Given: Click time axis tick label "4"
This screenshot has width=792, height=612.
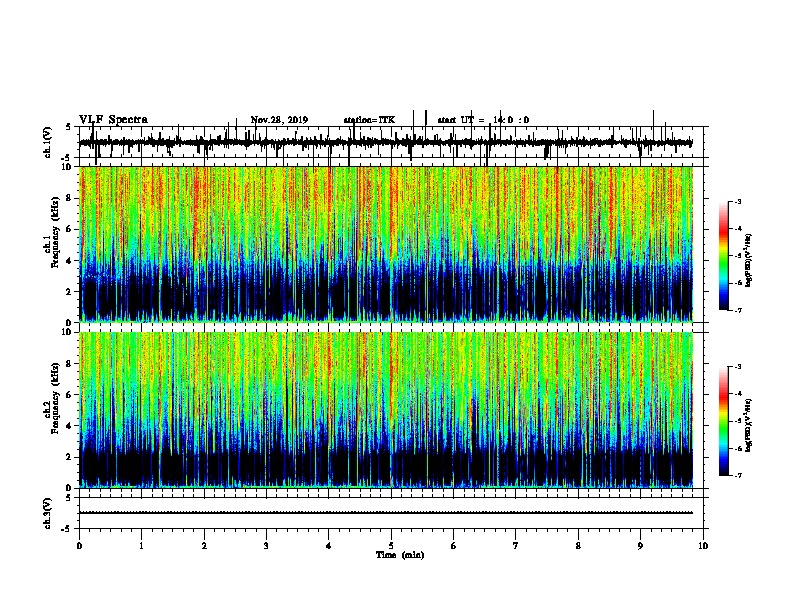Looking at the screenshot, I should pyautogui.click(x=329, y=546).
